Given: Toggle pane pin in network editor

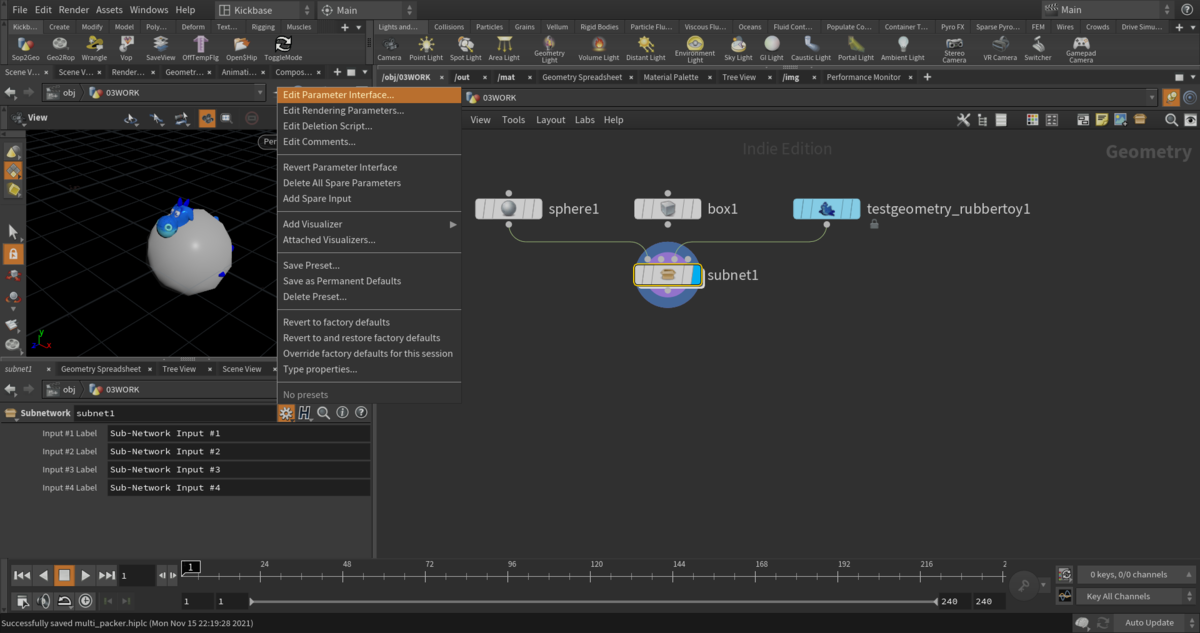Looking at the screenshot, I should coord(1171,97).
